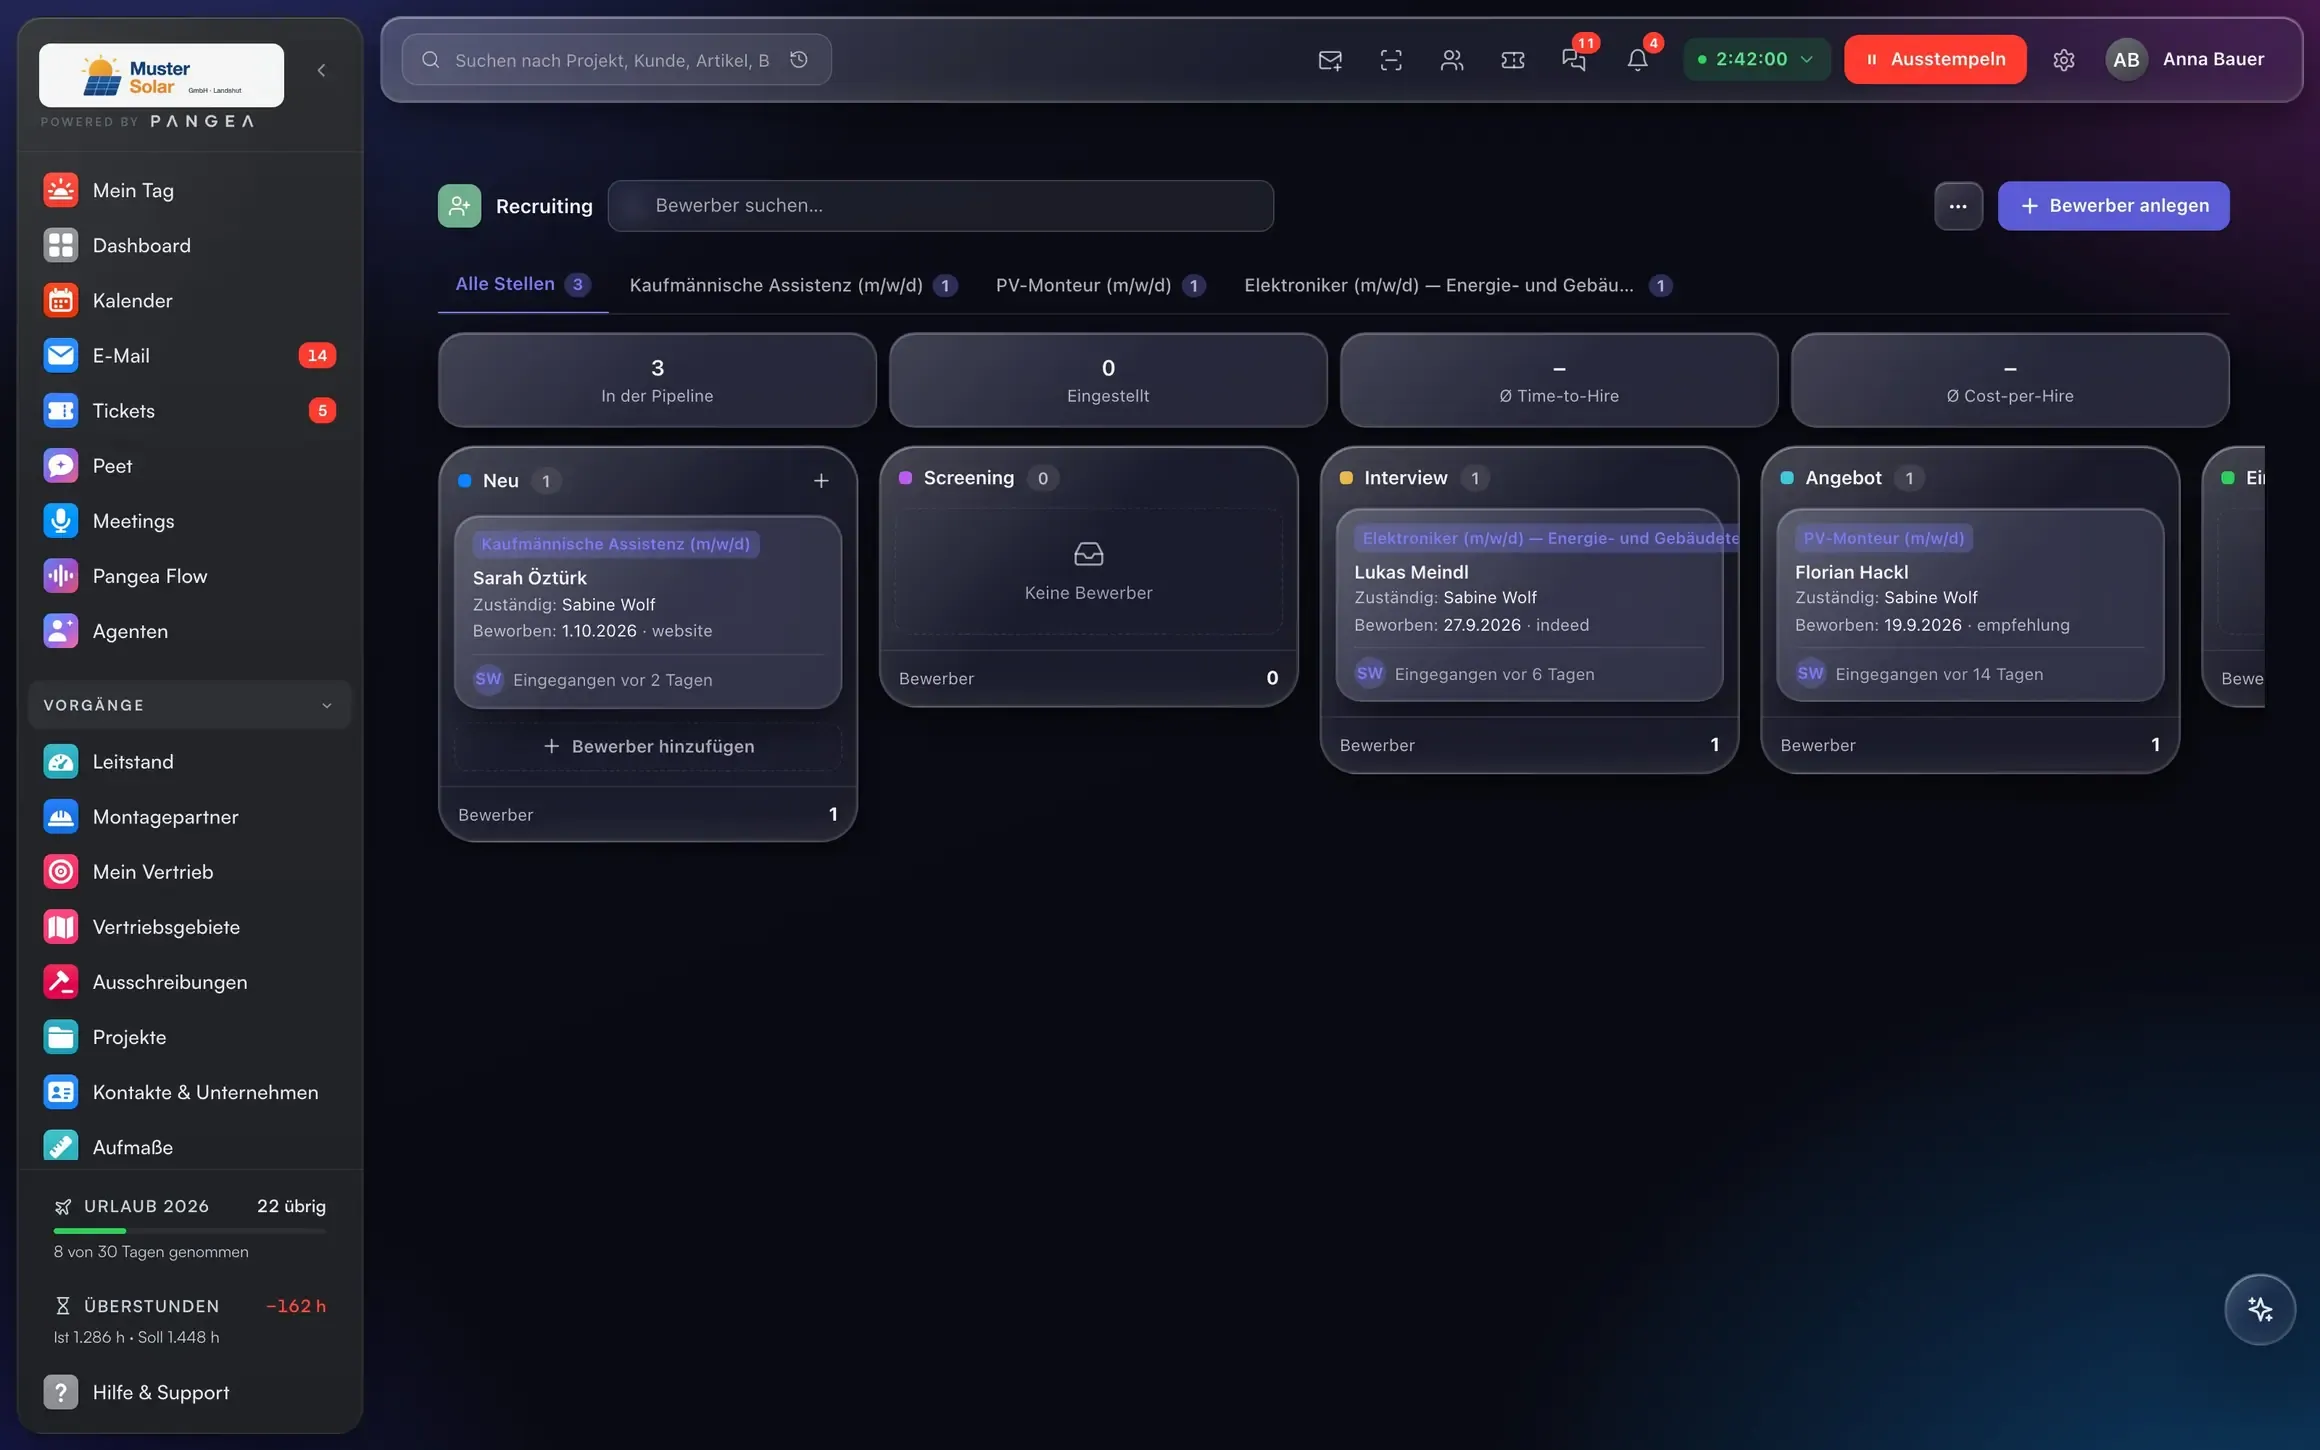This screenshot has height=1450, width=2320.
Task: Open the Mein Tag sidebar icon
Action: (60, 190)
